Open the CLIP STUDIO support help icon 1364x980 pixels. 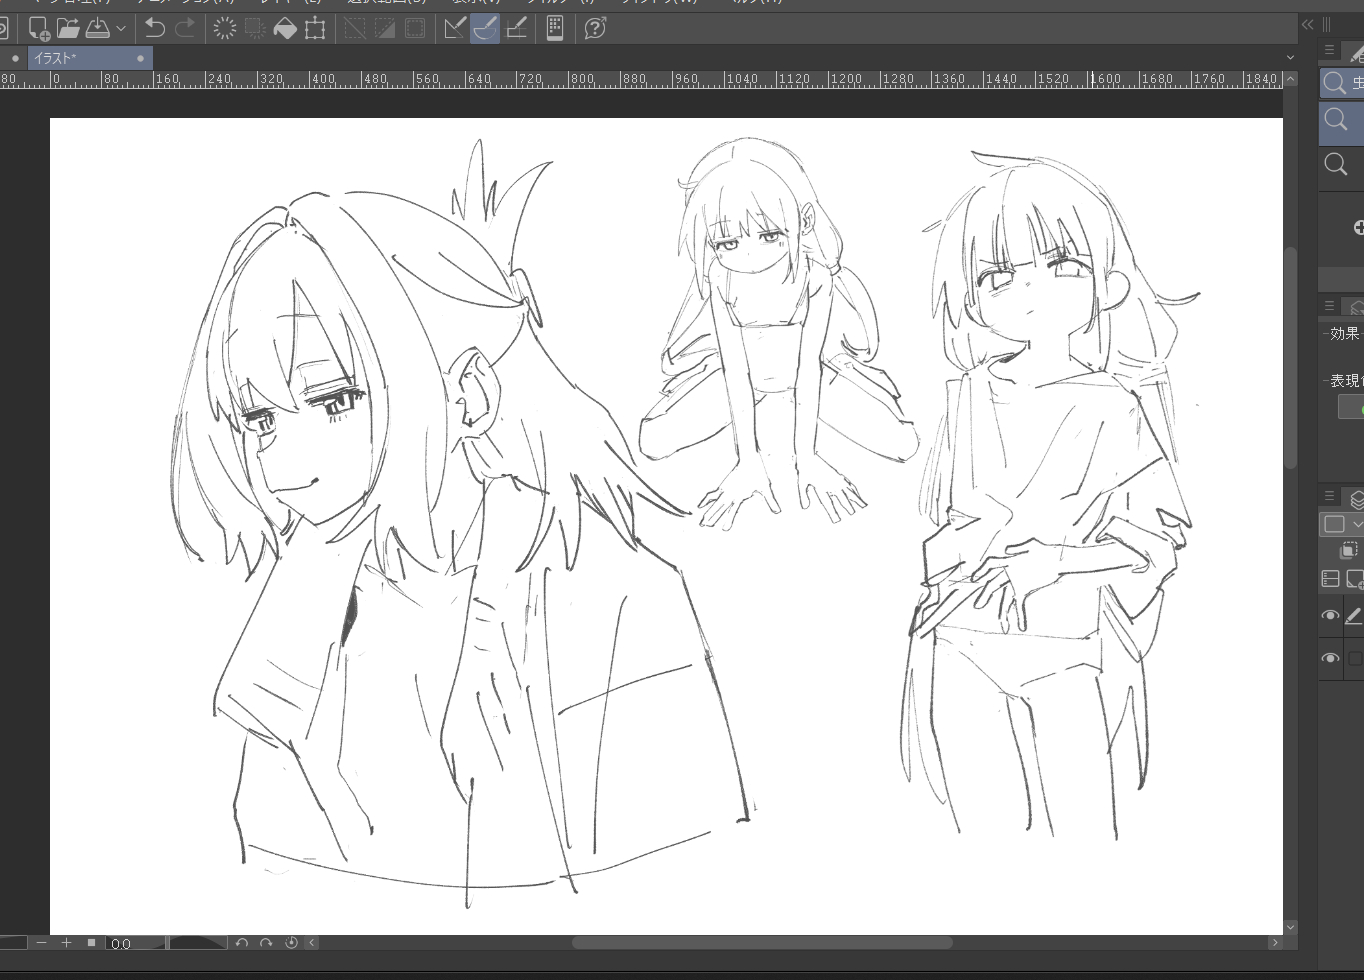click(x=595, y=28)
